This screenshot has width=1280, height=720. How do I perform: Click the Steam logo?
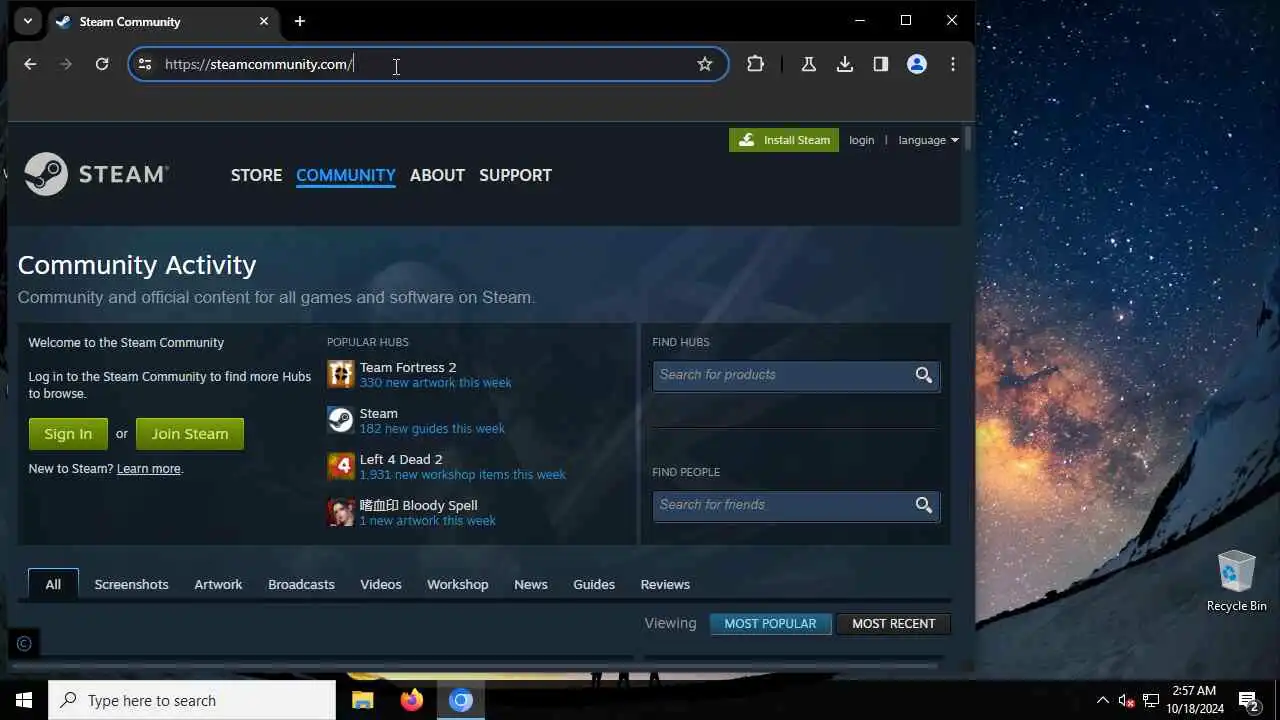96,174
